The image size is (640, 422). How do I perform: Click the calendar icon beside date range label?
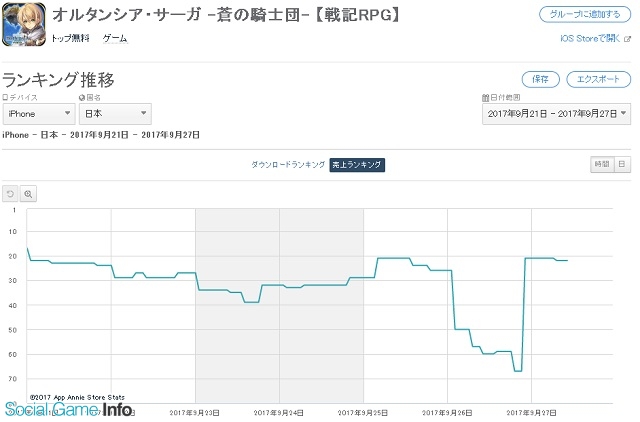pyautogui.click(x=484, y=97)
